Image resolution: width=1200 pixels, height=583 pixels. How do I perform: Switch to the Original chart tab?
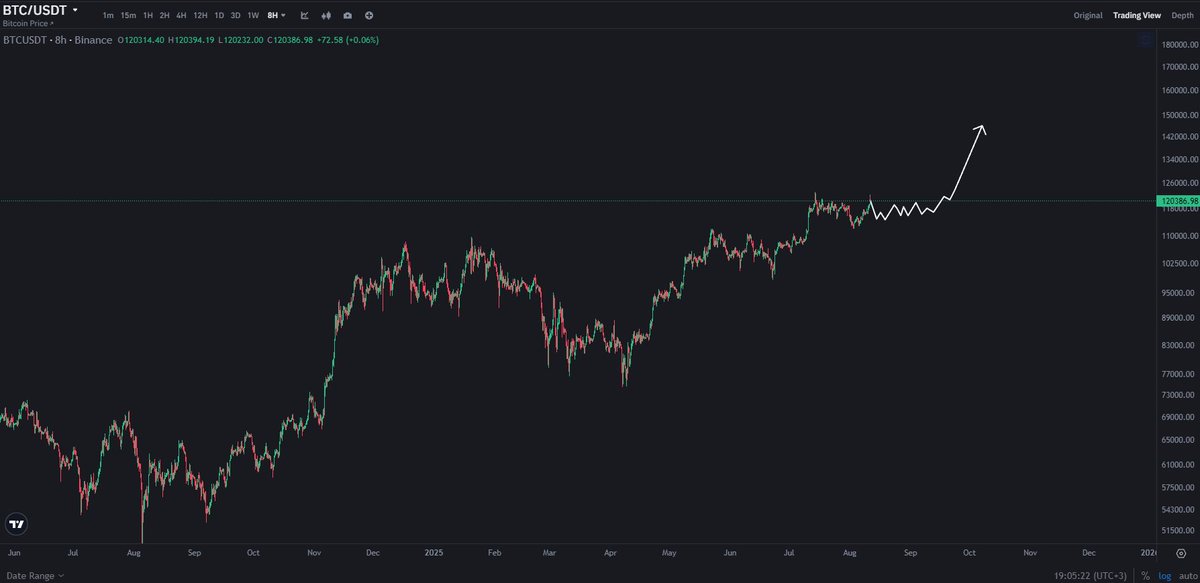(1088, 15)
